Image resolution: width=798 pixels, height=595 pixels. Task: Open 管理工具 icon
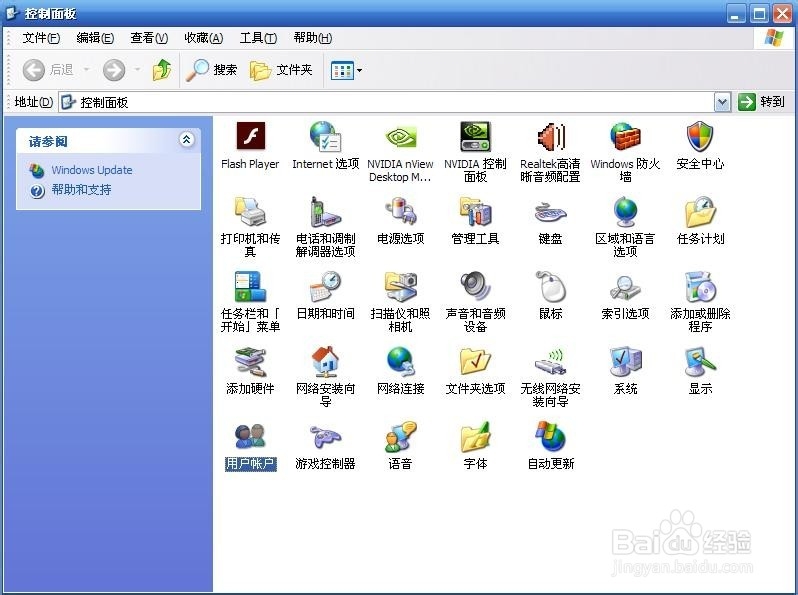[475, 211]
